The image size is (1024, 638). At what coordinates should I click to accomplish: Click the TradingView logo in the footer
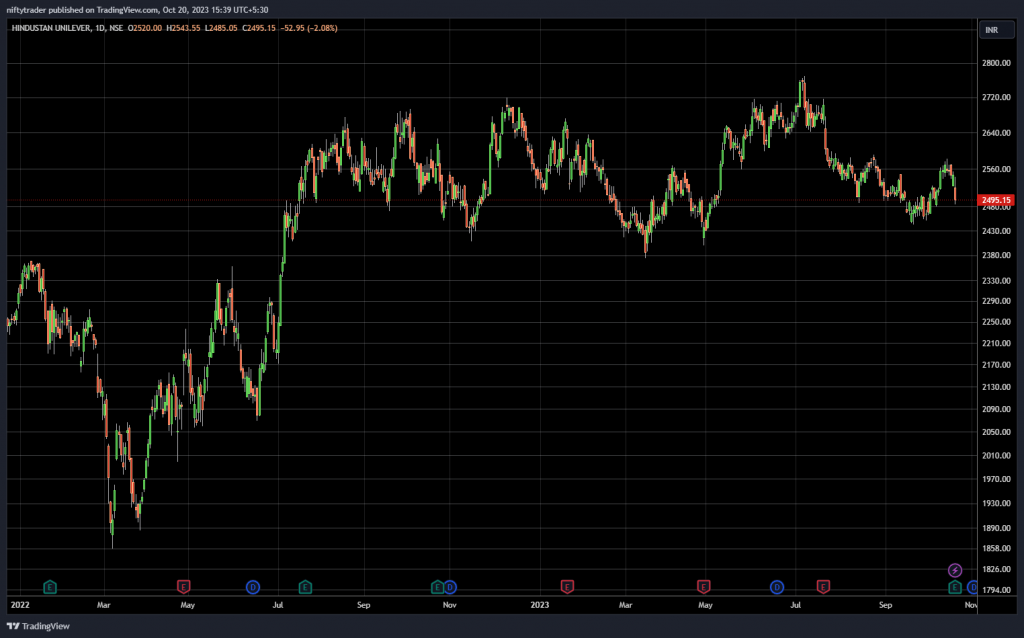(x=39, y=626)
